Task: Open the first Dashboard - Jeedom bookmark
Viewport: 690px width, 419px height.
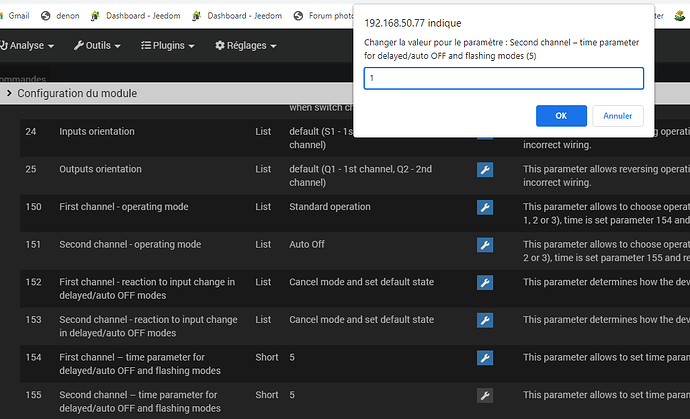Action: coord(140,15)
